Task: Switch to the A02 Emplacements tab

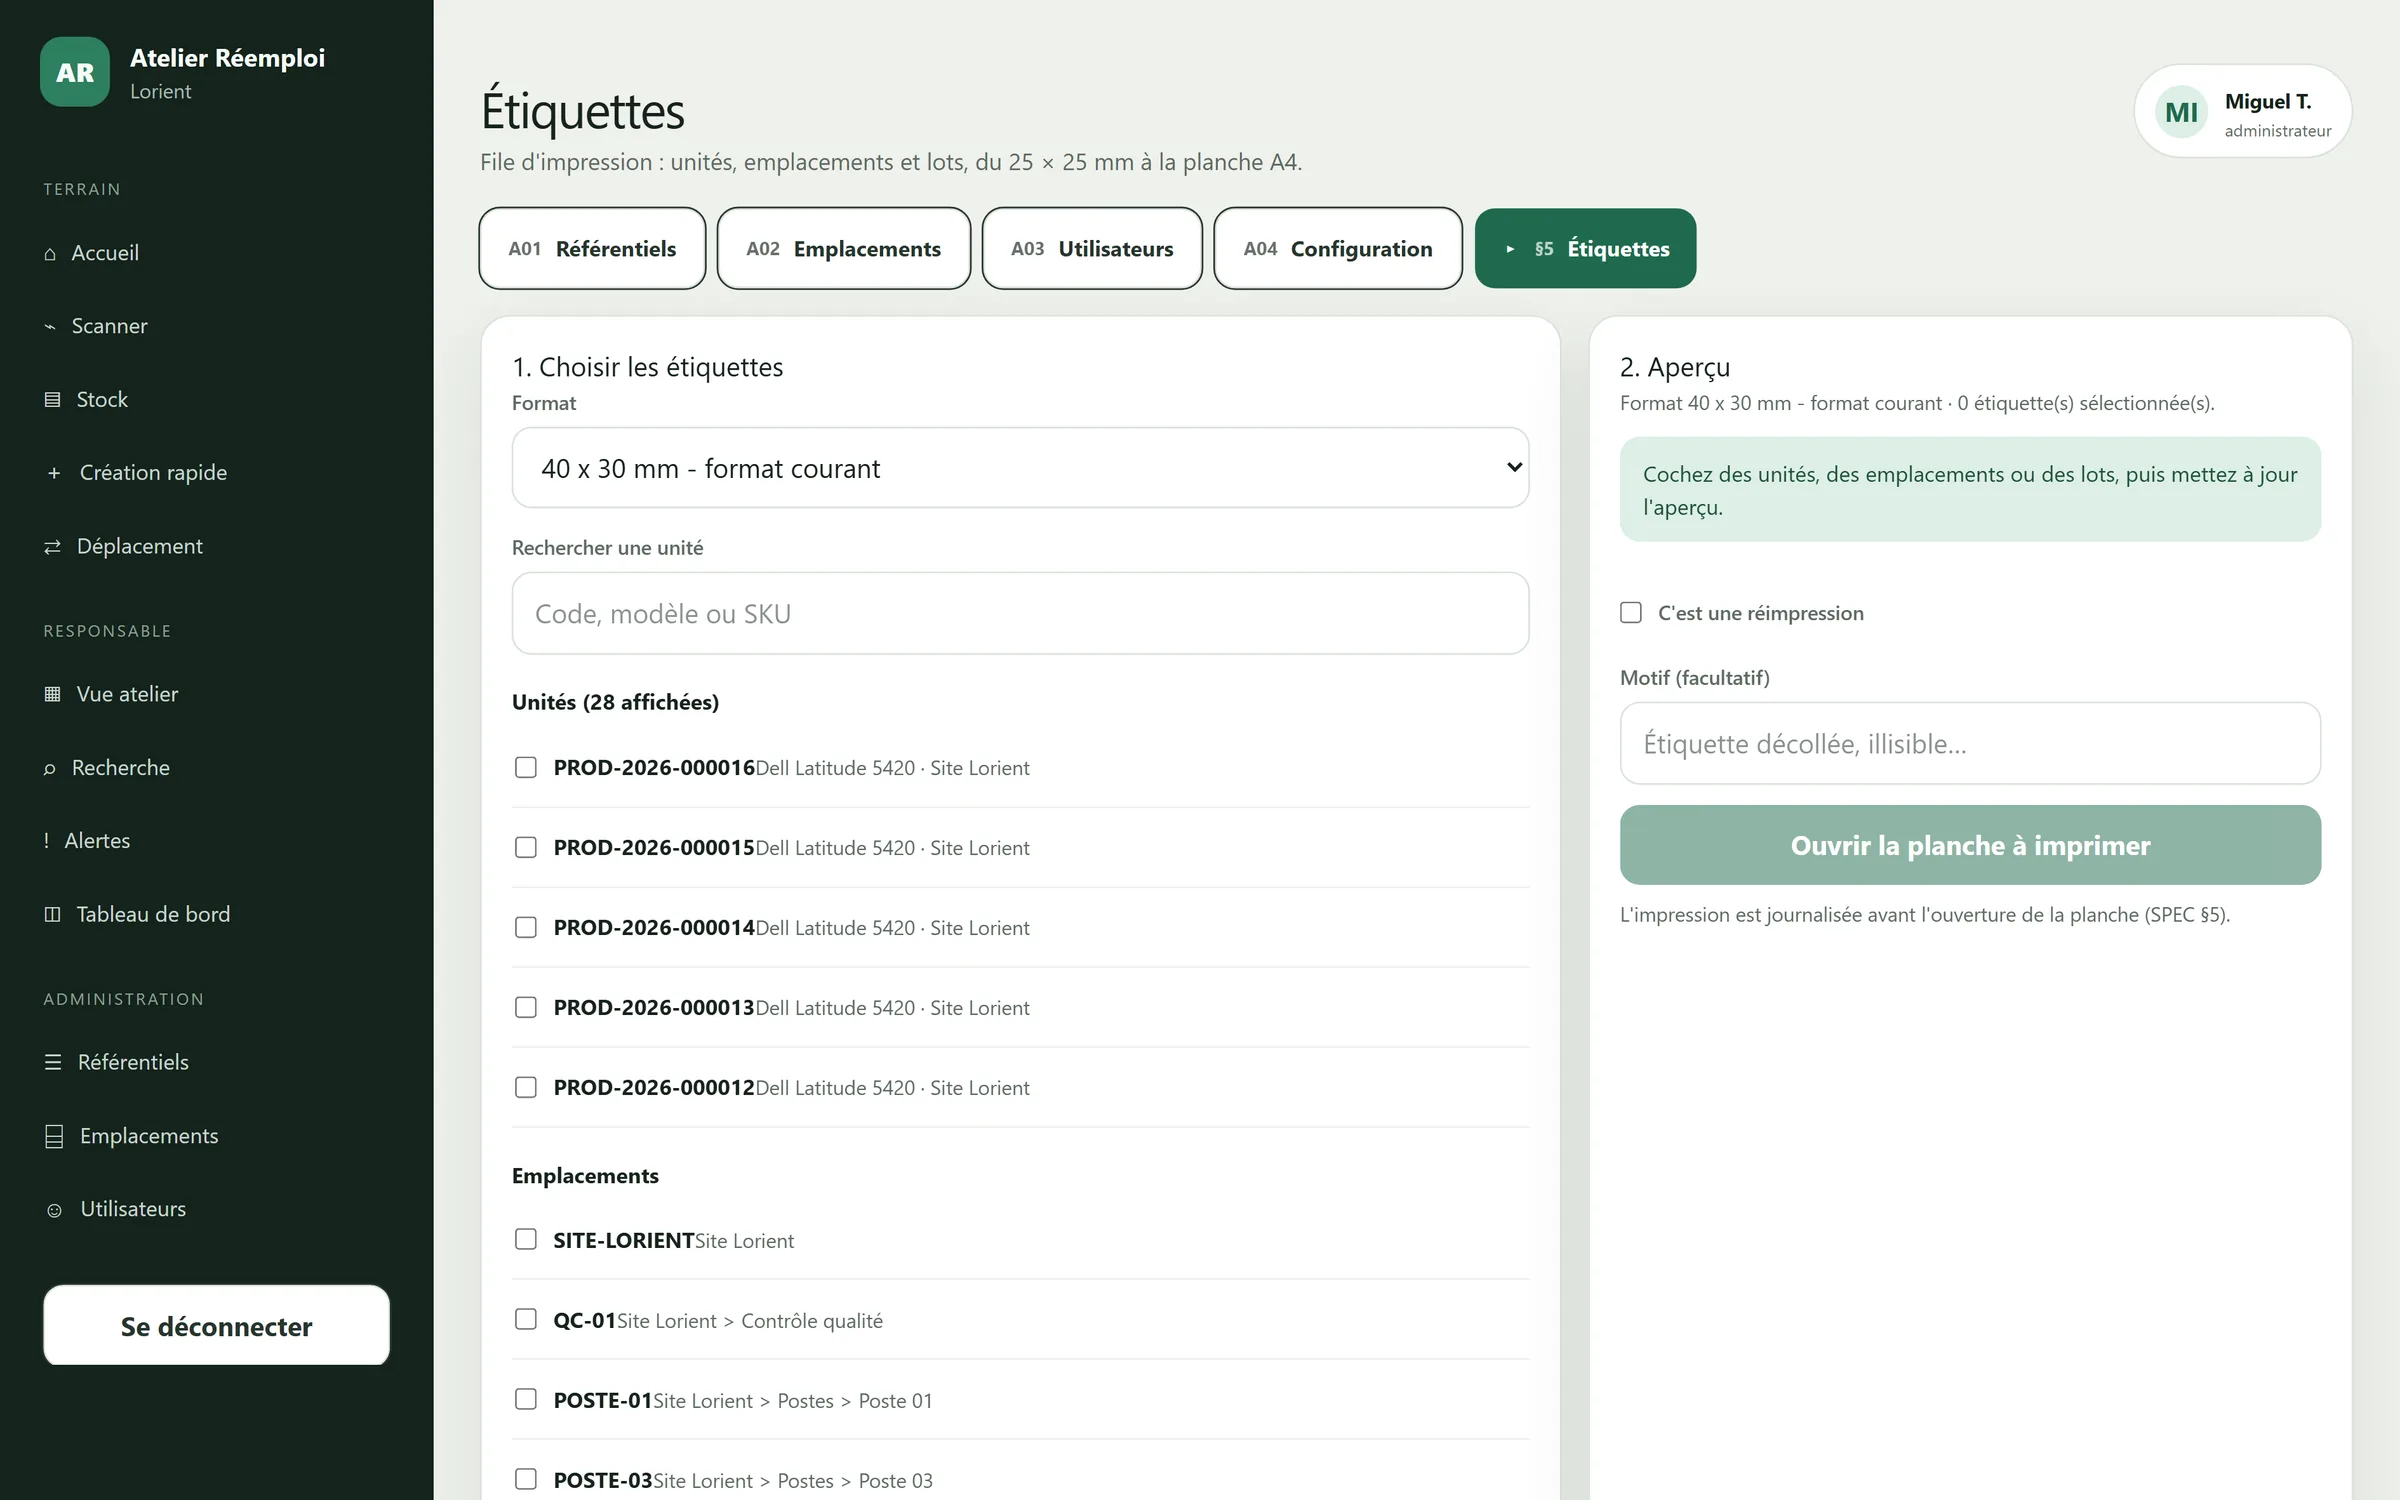Action: (843, 249)
